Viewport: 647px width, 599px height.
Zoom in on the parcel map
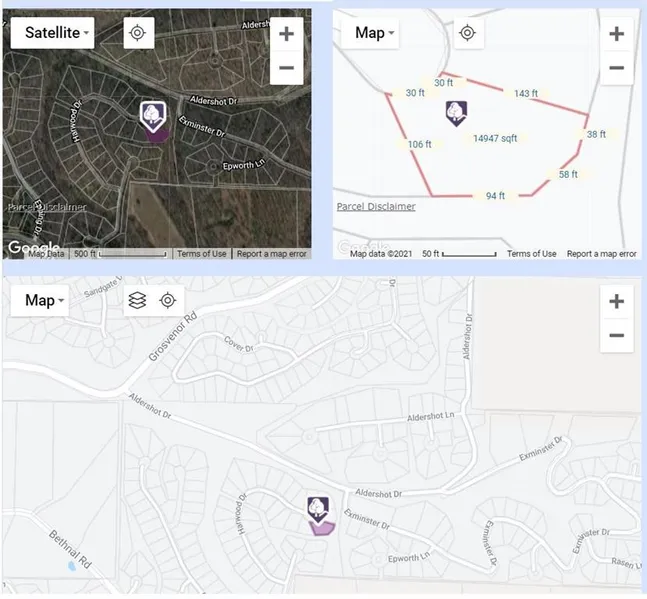pos(616,34)
